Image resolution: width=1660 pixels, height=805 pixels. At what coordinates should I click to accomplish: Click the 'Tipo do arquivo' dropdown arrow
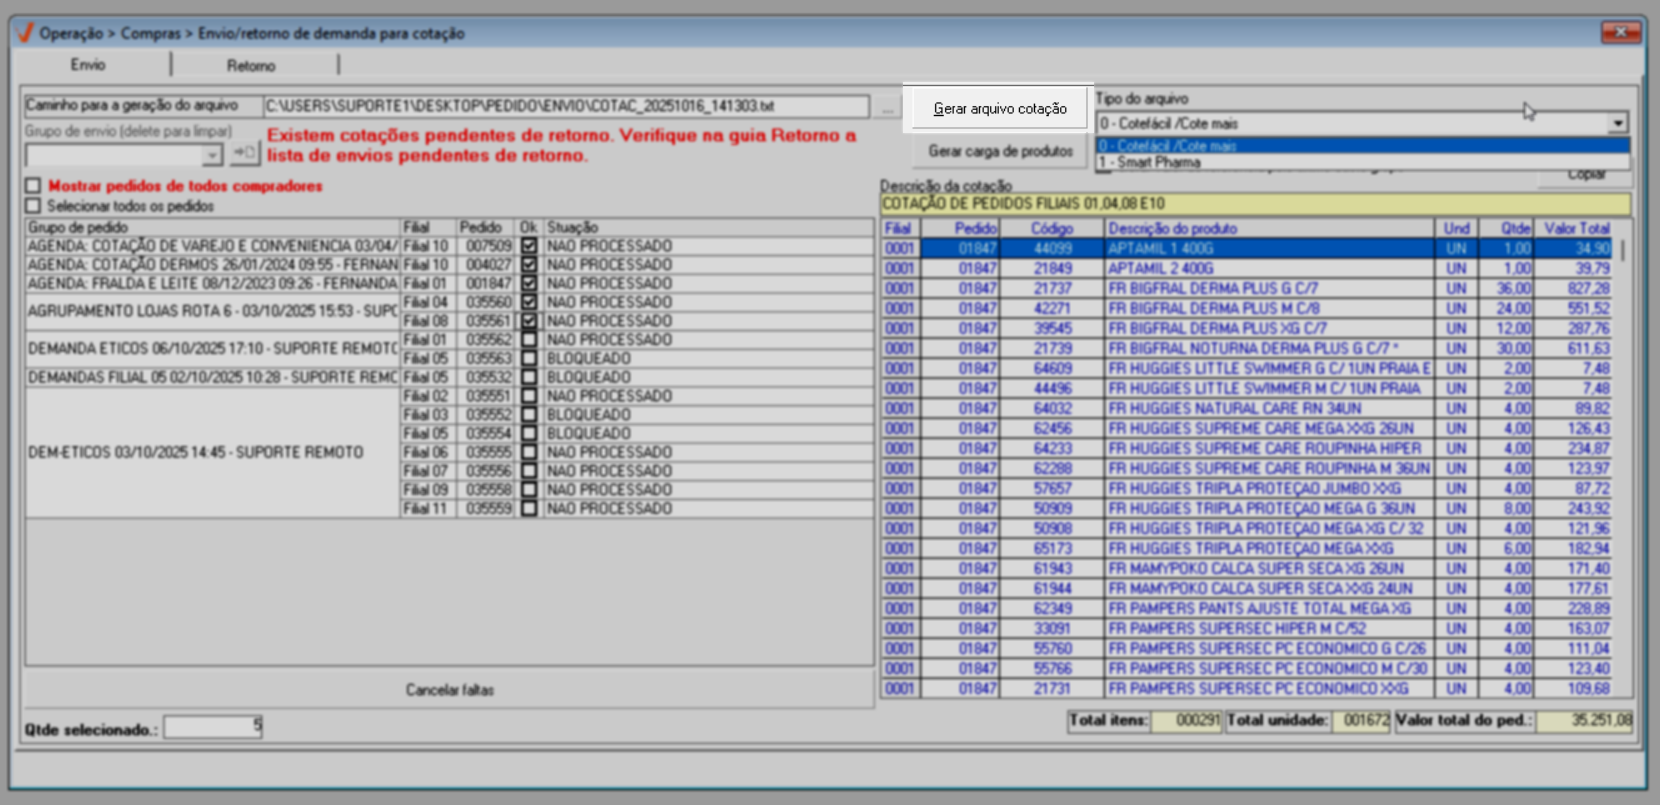[1617, 123]
